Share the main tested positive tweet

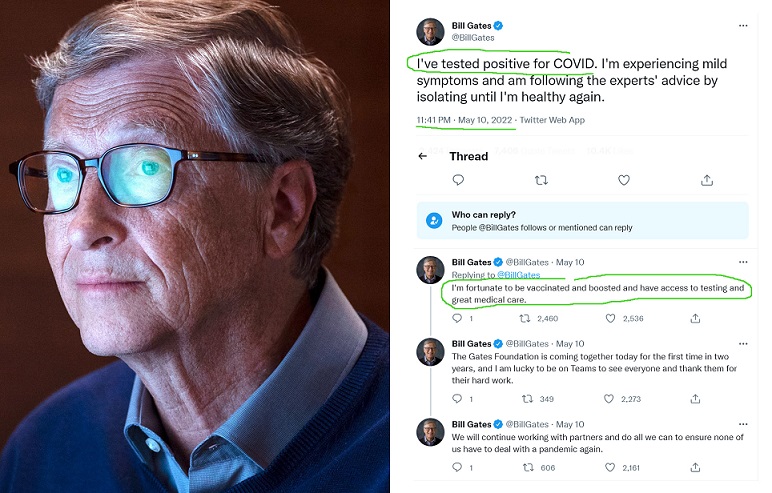pyautogui.click(x=707, y=180)
